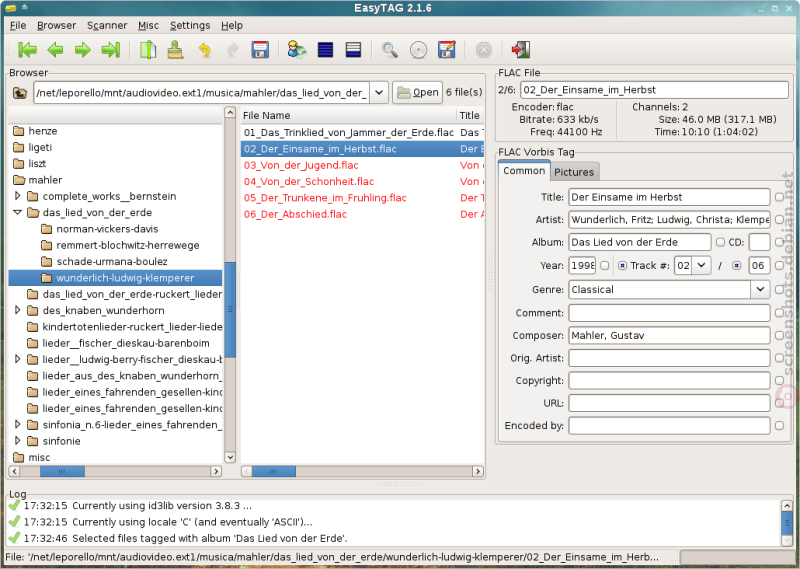Switch to the Pictures tab
The image size is (800, 569).
pyautogui.click(x=574, y=172)
